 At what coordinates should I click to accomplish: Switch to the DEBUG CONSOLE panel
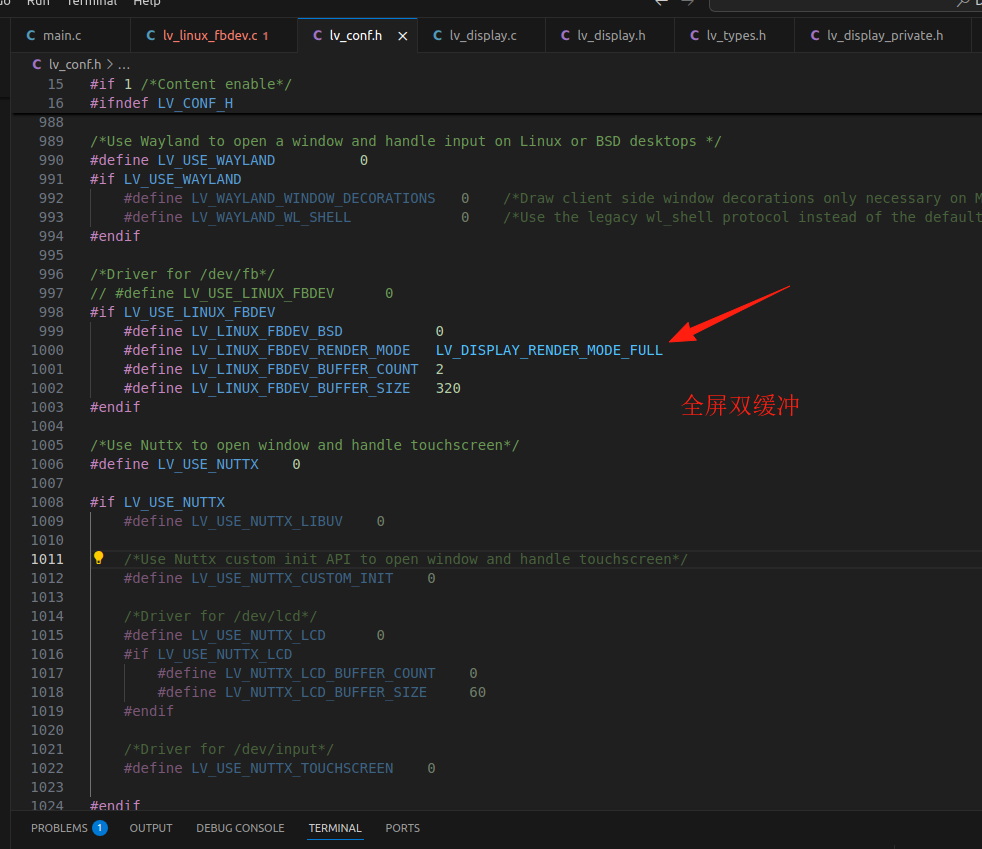point(240,827)
